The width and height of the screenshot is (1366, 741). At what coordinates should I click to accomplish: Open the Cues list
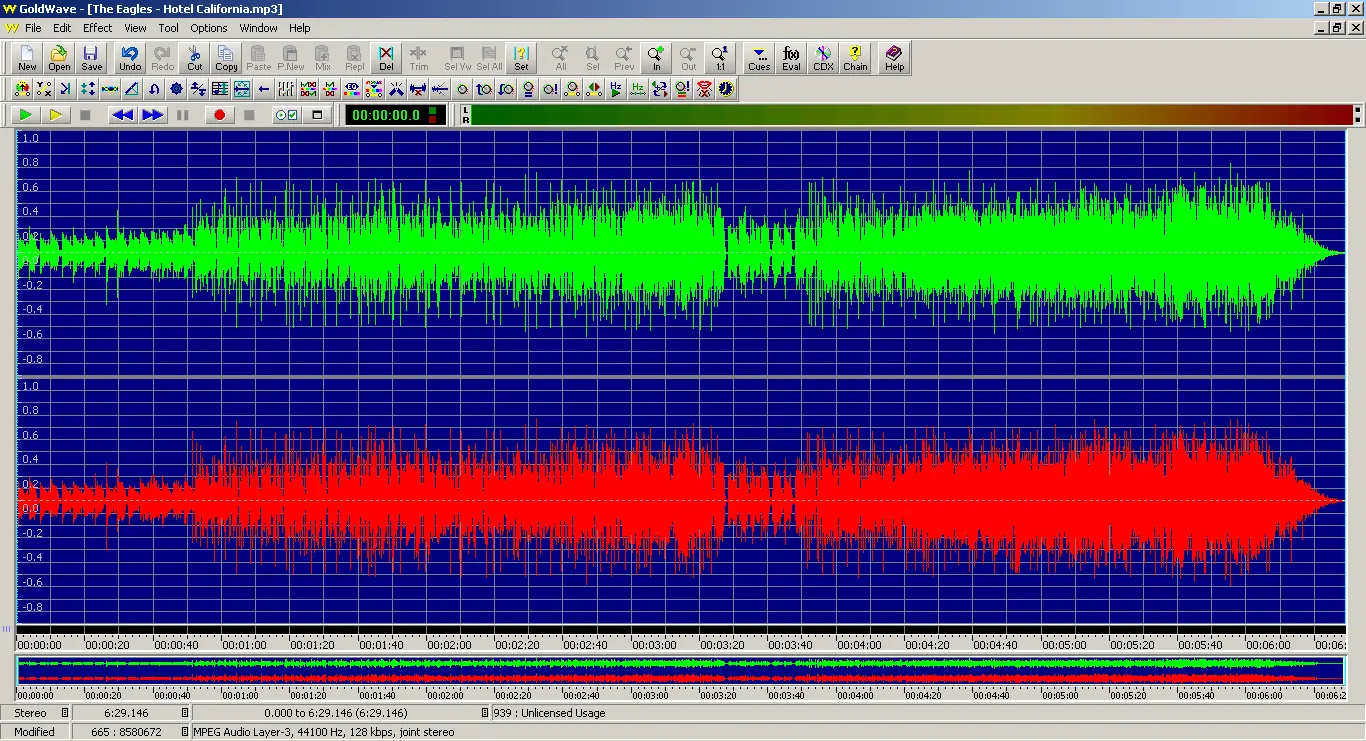point(758,57)
